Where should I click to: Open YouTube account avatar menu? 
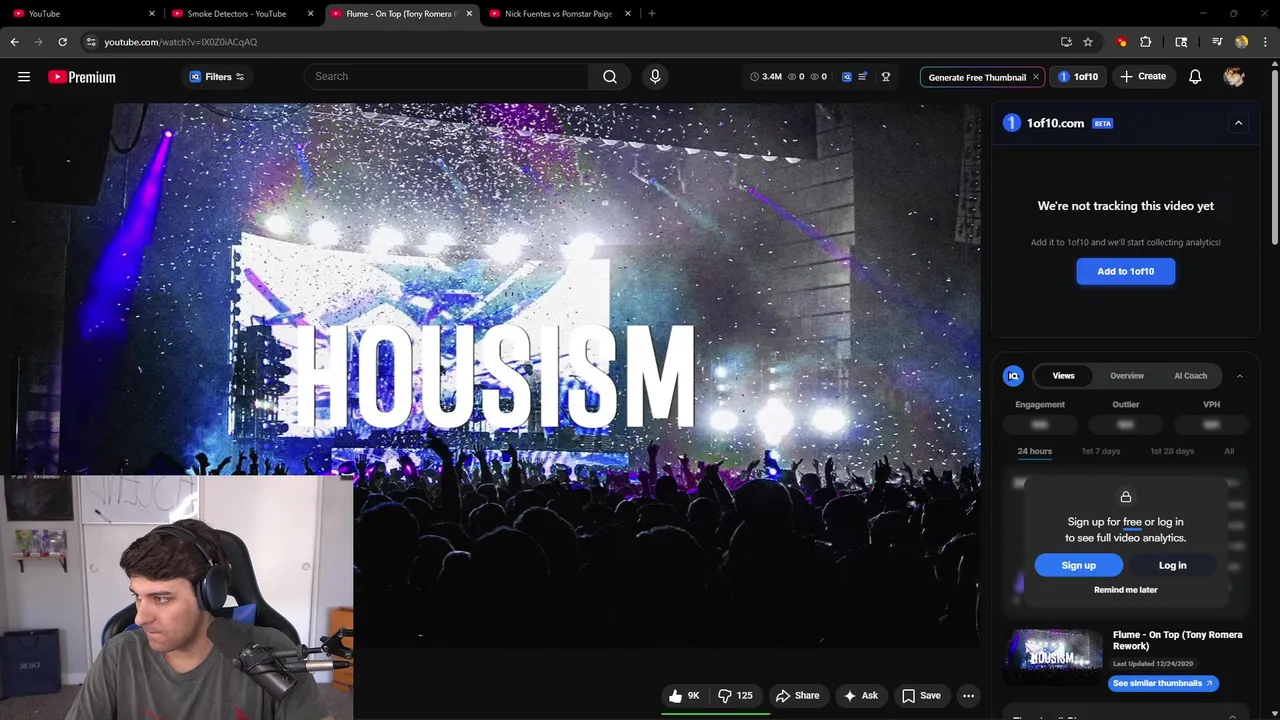tap(1234, 77)
